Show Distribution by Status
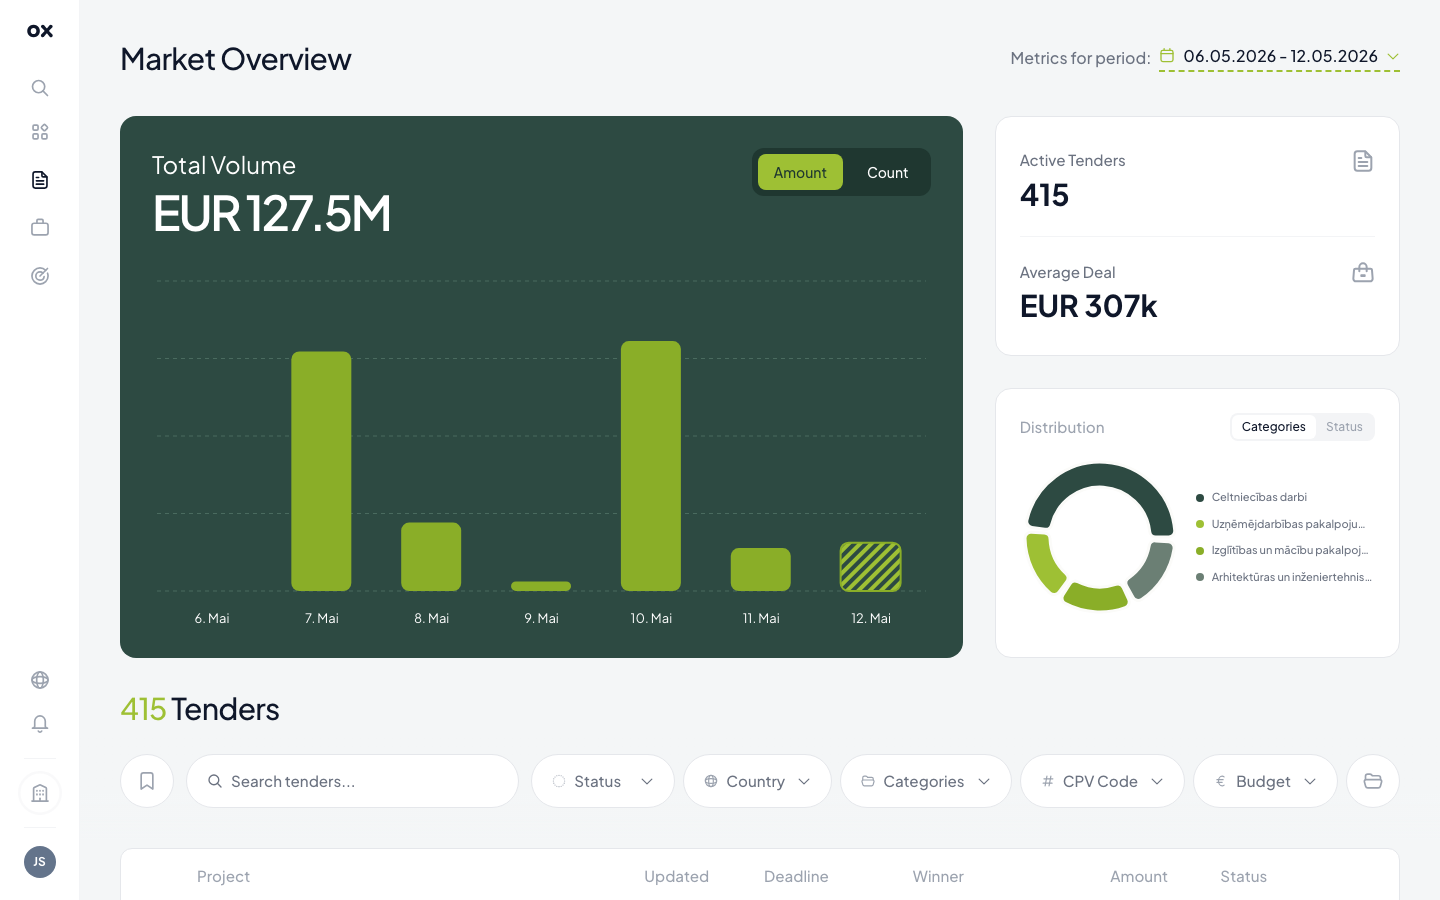 tap(1344, 427)
